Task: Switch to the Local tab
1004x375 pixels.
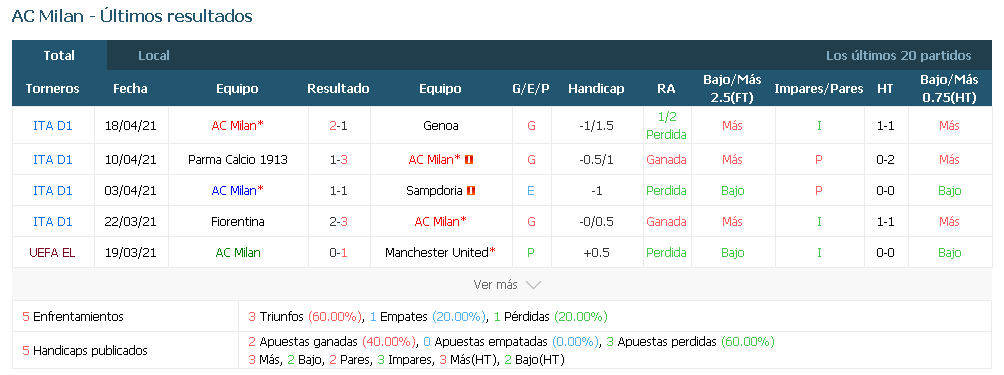Action: pos(154,56)
